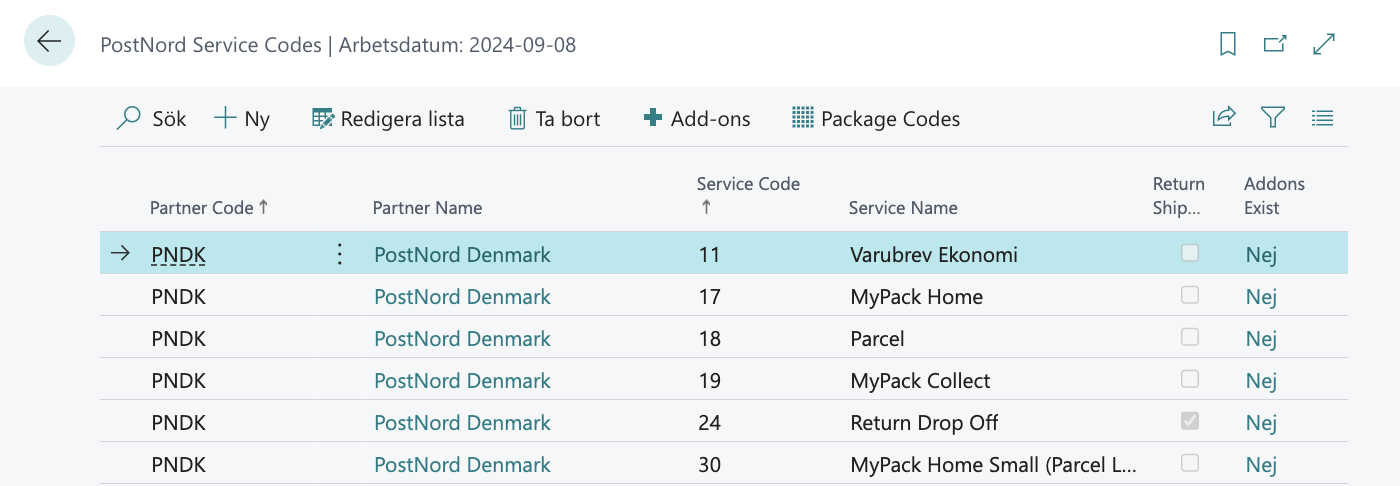
Task: Toggle Return Ship checkbox for MyPack Home Small
Action: coord(1190,463)
